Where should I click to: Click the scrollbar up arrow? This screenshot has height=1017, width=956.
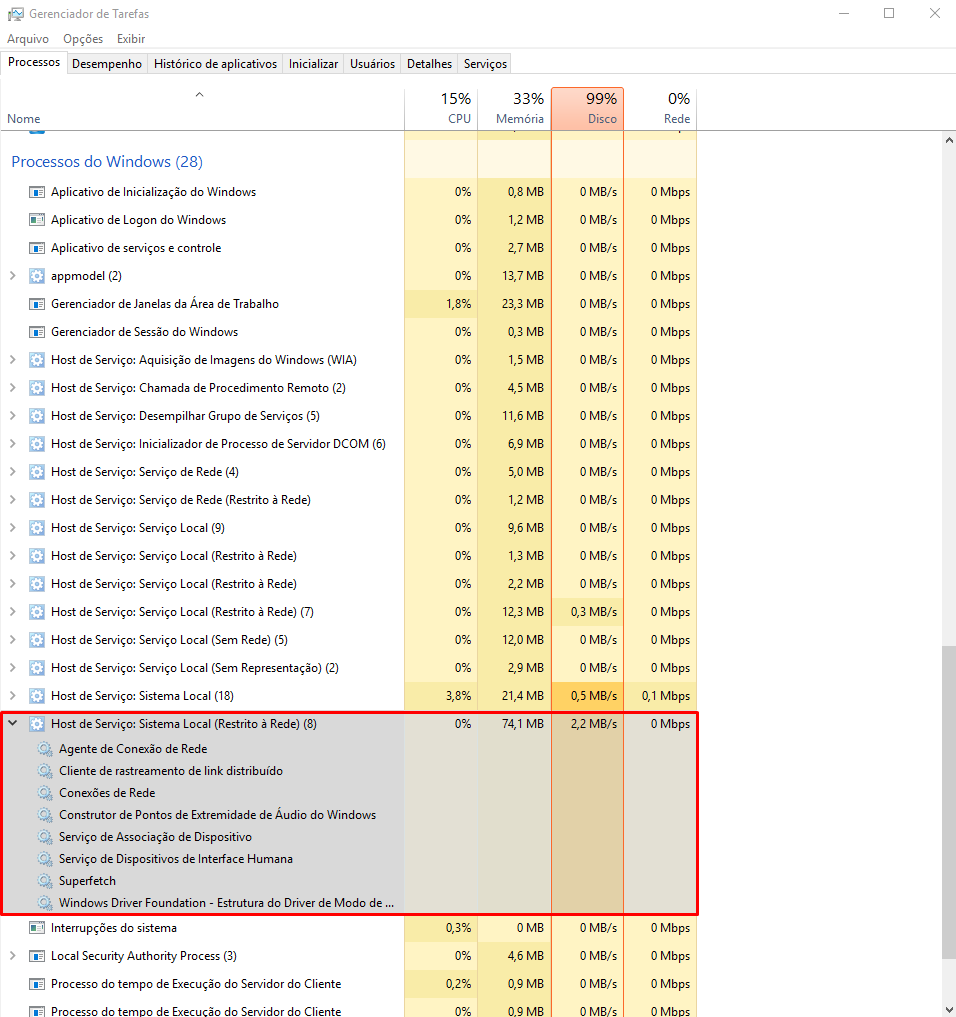[949, 140]
